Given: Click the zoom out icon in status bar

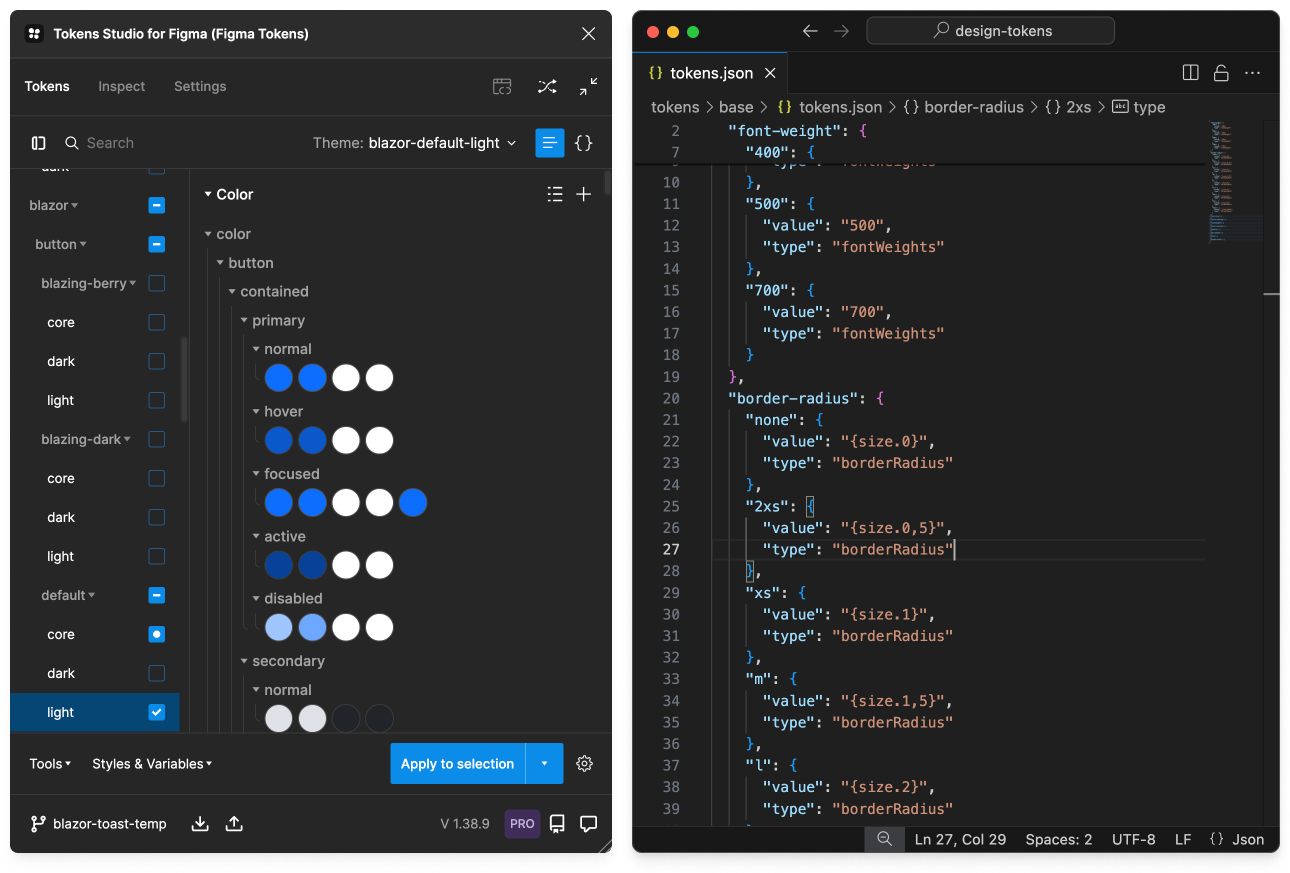Looking at the screenshot, I should [885, 839].
